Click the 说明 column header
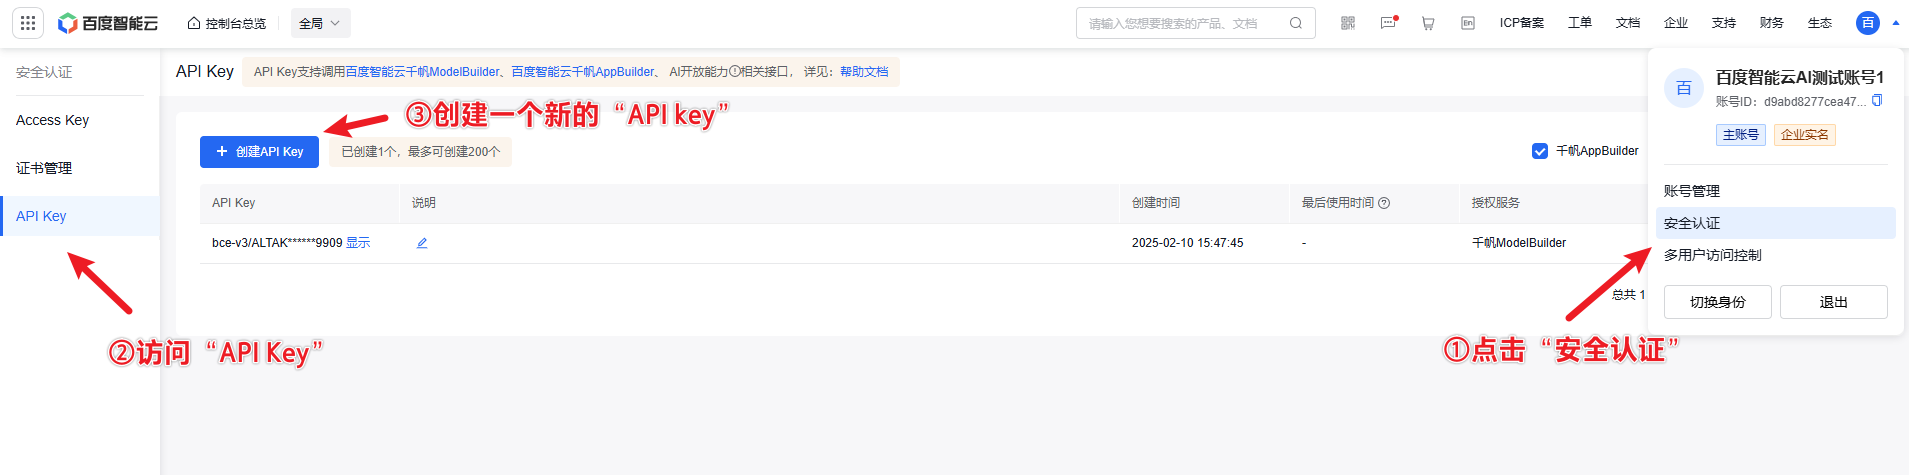This screenshot has width=1909, height=475. tap(423, 203)
